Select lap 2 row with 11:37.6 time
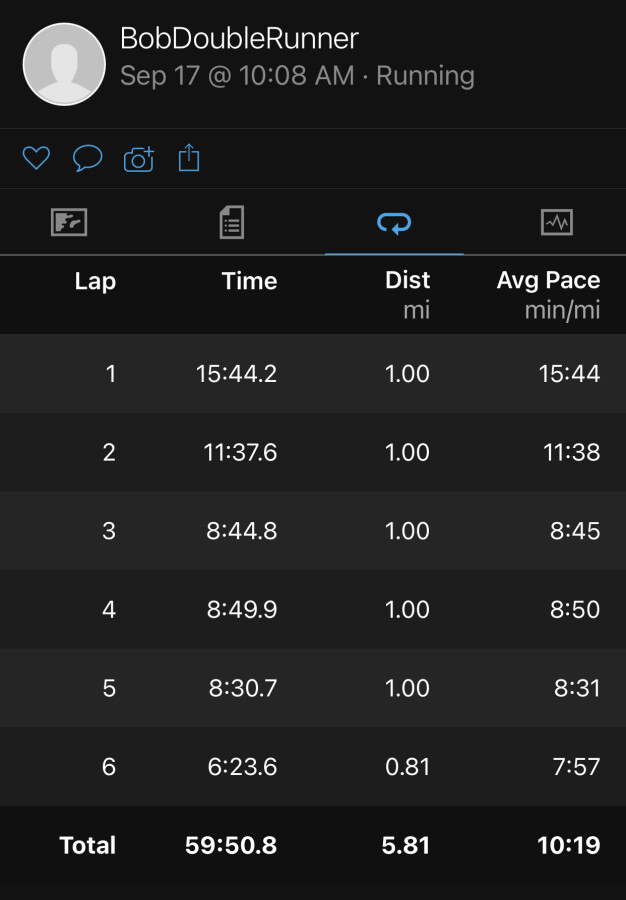Viewport: 626px width, 900px height. [313, 452]
